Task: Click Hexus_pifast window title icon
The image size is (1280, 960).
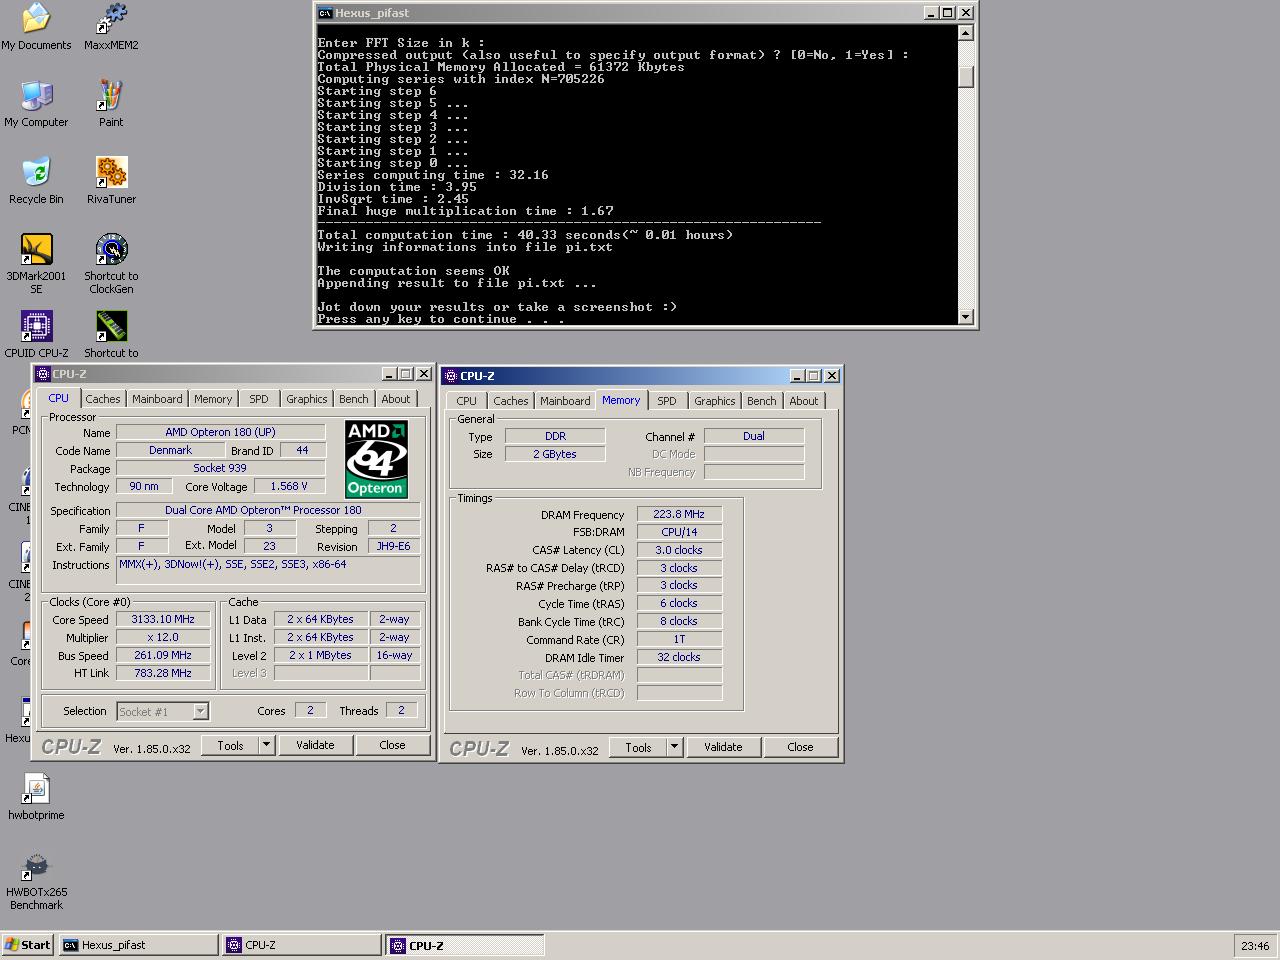Action: coord(325,13)
